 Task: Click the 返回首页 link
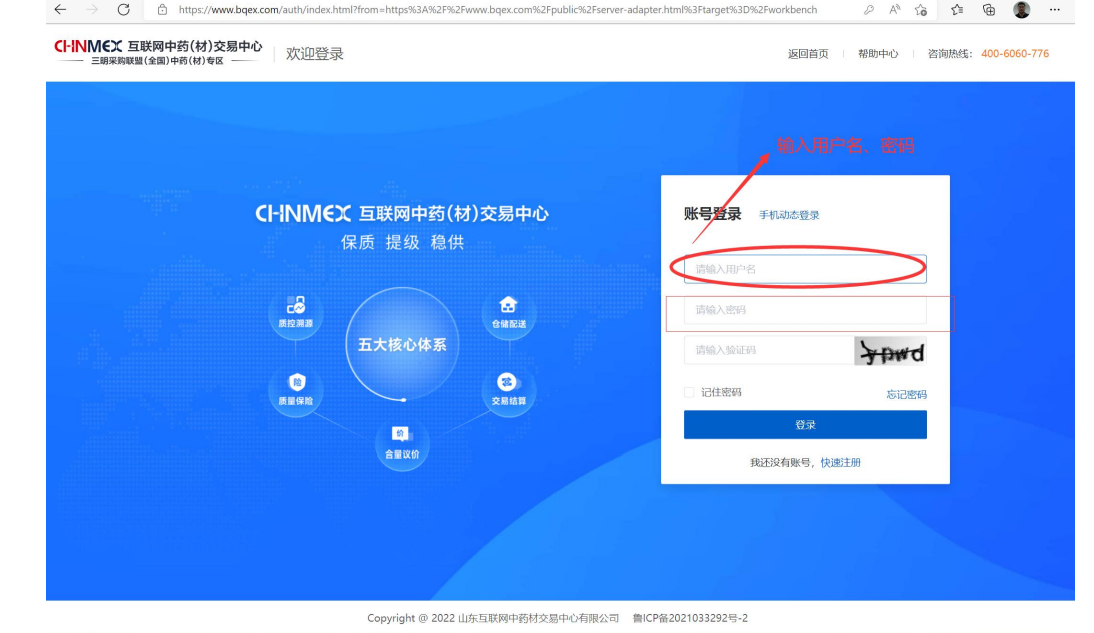(808, 54)
